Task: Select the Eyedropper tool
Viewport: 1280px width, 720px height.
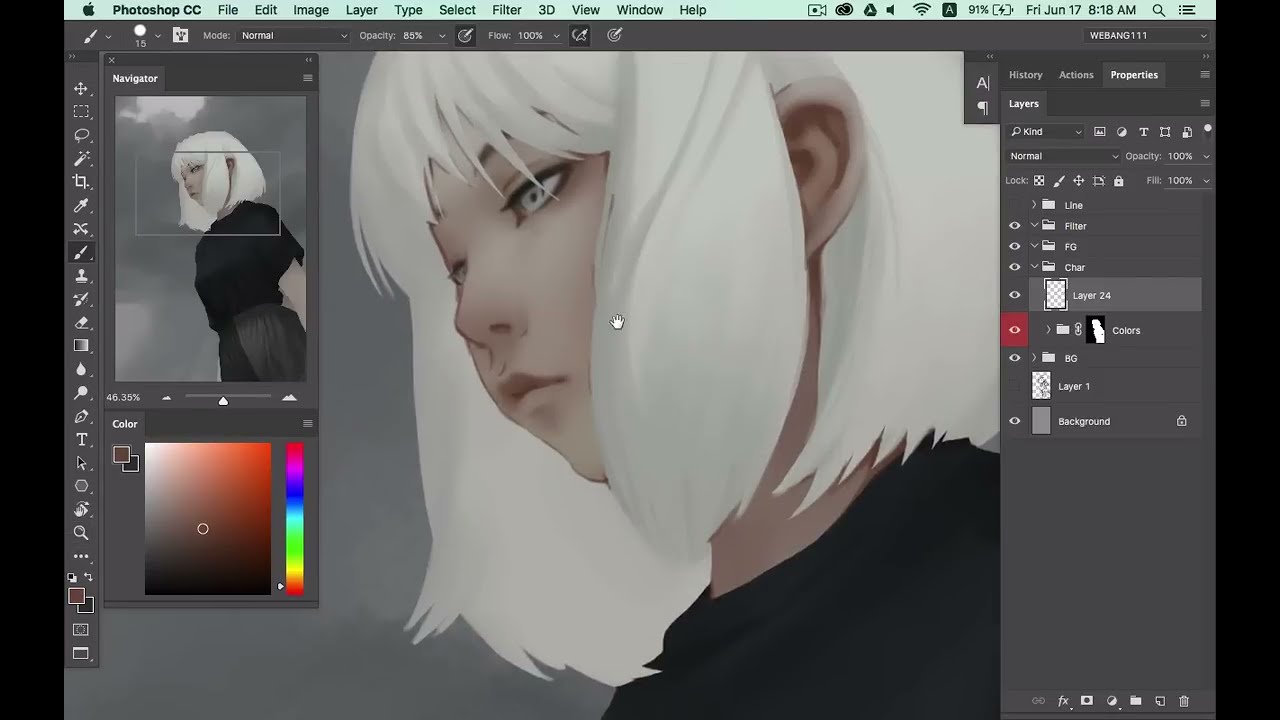Action: (x=81, y=205)
